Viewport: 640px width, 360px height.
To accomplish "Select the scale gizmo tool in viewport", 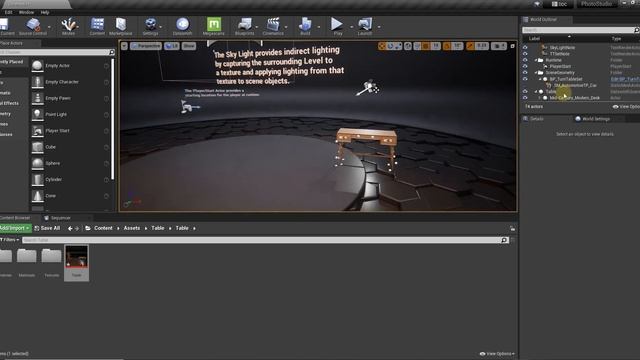I will [x=398, y=46].
